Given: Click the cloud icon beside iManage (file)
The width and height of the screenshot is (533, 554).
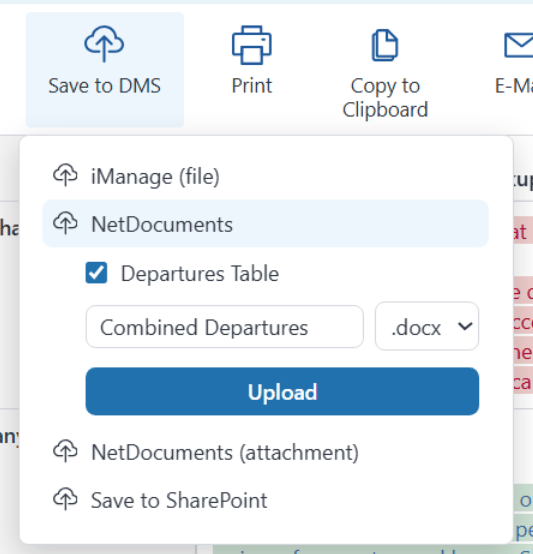Looking at the screenshot, I should [x=65, y=175].
